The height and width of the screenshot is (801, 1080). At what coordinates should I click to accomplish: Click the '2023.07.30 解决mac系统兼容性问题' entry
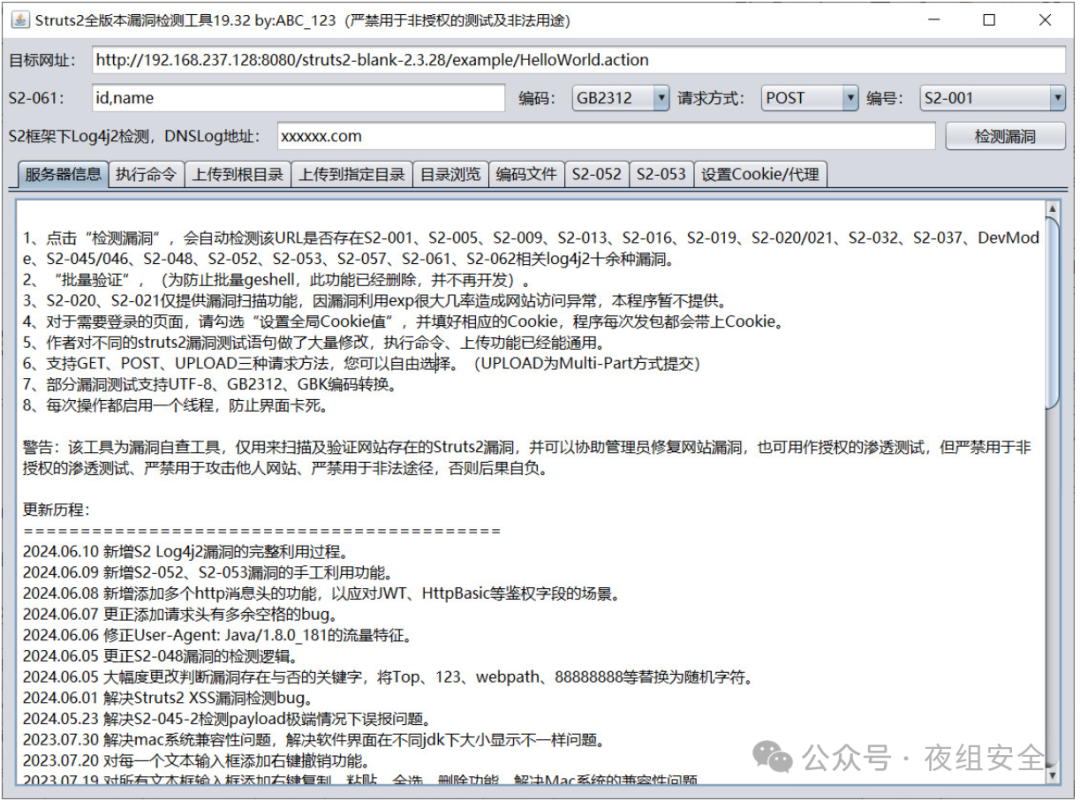[314, 740]
